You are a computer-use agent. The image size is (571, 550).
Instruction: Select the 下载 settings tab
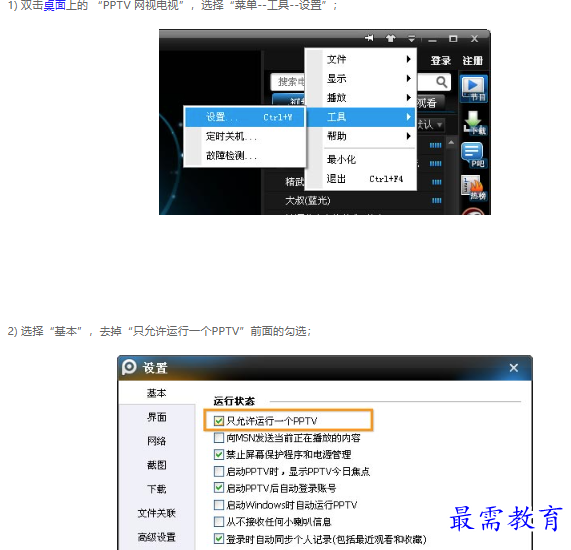click(157, 489)
